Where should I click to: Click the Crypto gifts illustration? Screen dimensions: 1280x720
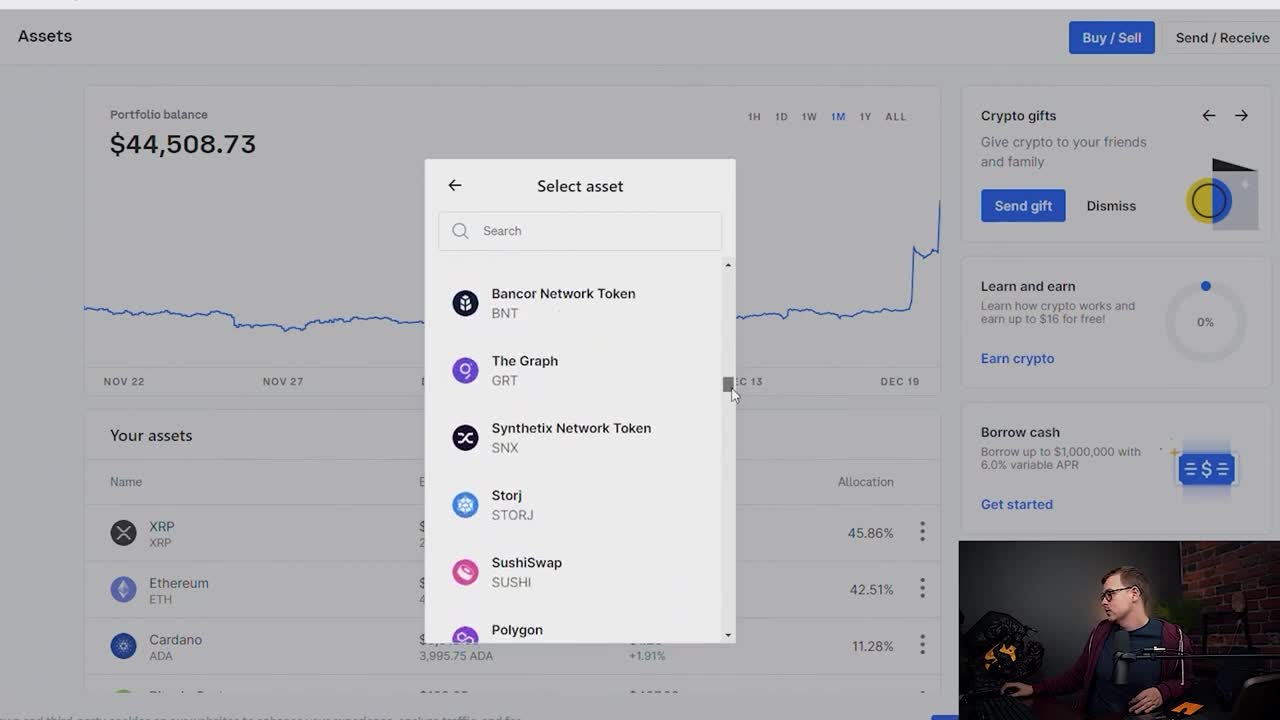[x=1222, y=194]
